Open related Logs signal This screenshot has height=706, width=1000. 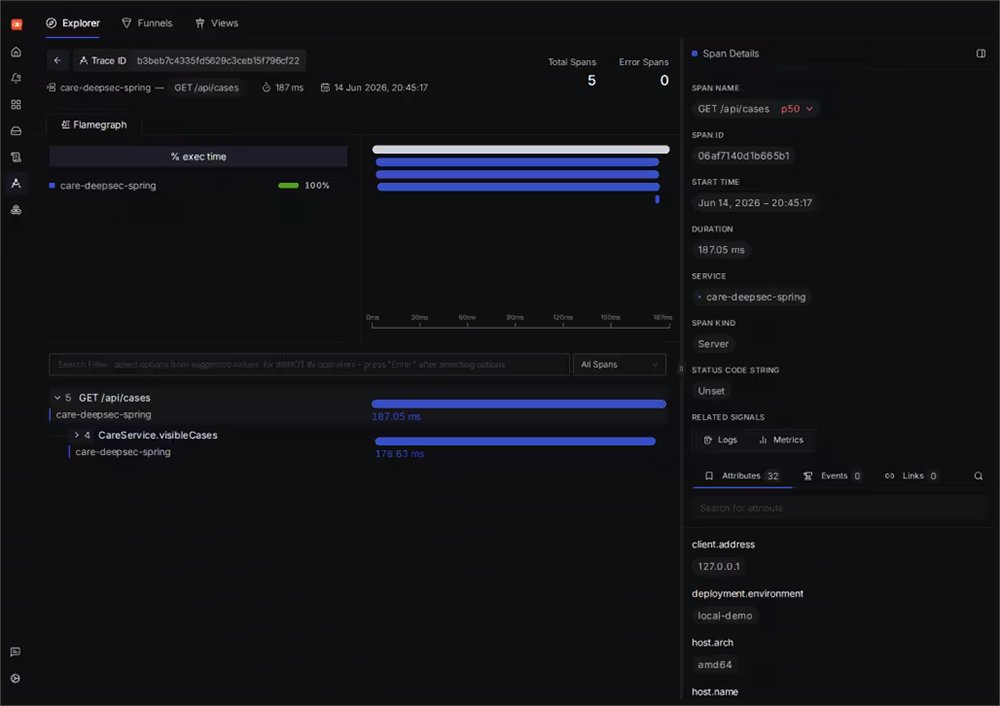720,440
